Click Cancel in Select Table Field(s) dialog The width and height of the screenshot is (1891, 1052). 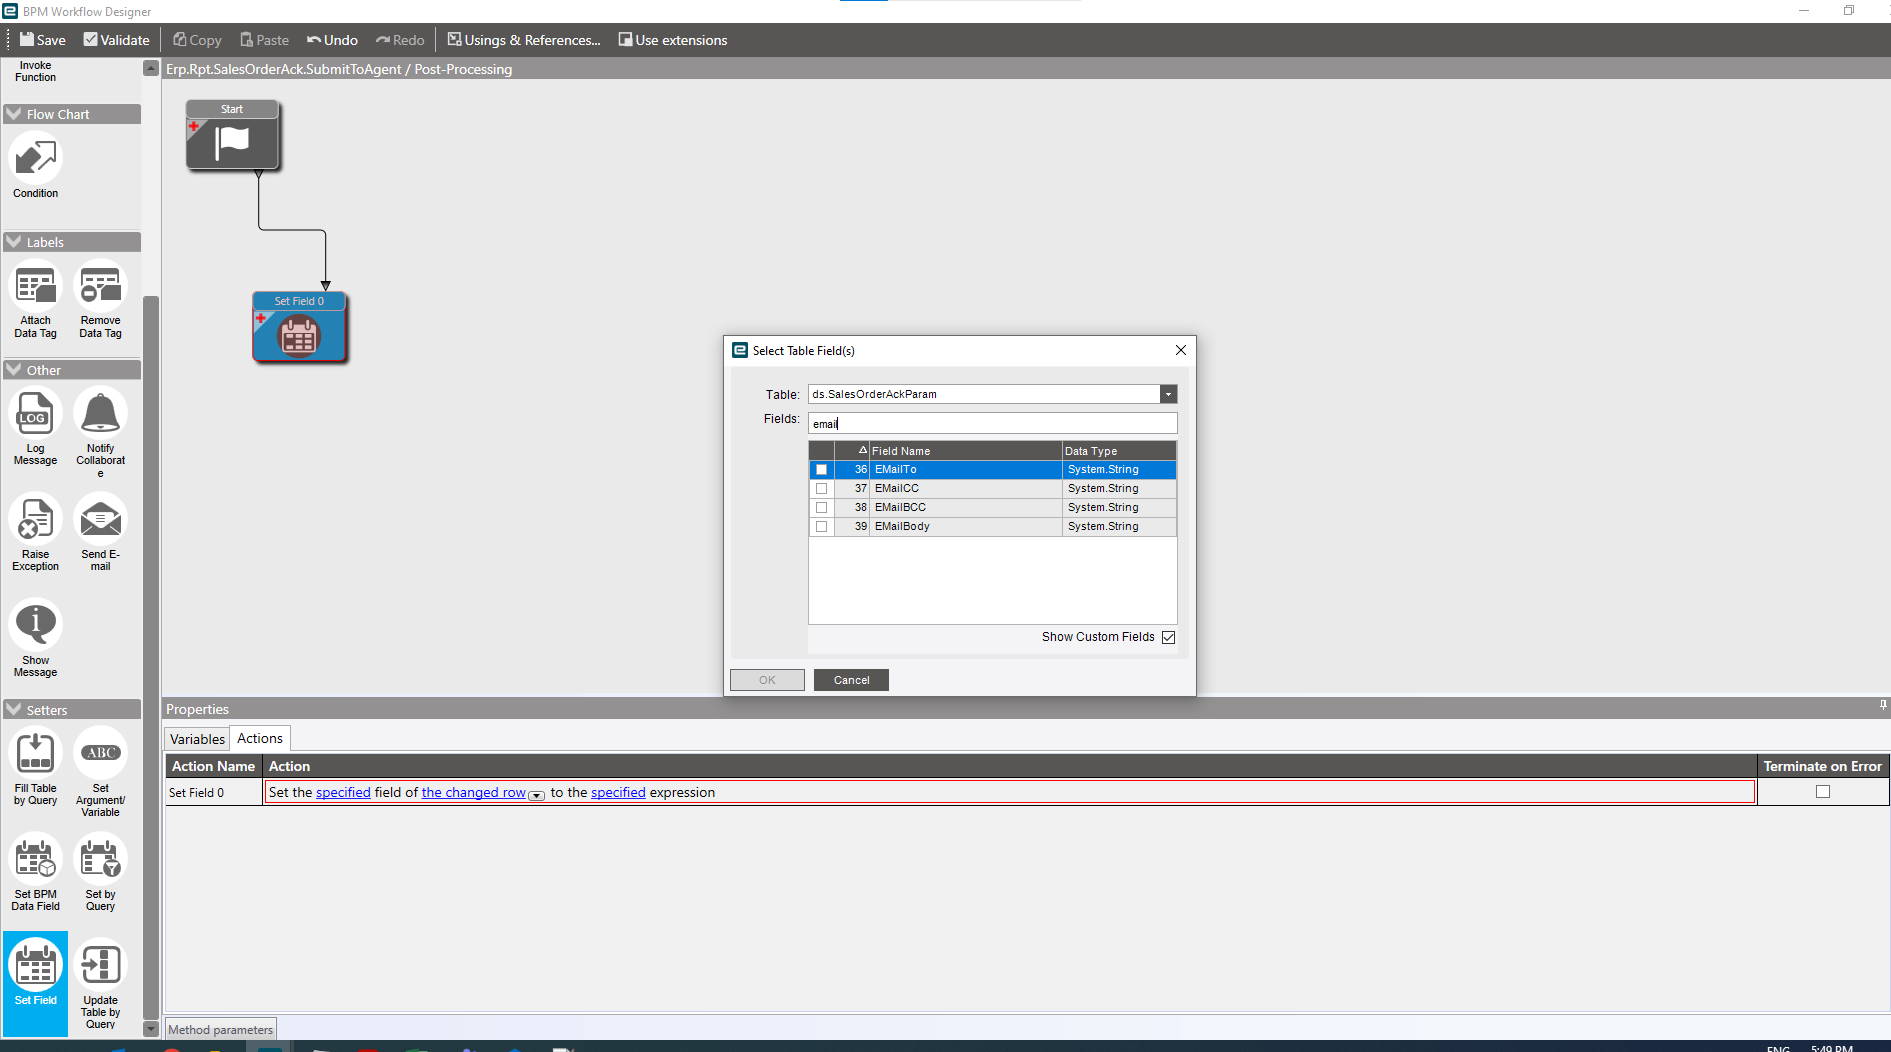[851, 680]
